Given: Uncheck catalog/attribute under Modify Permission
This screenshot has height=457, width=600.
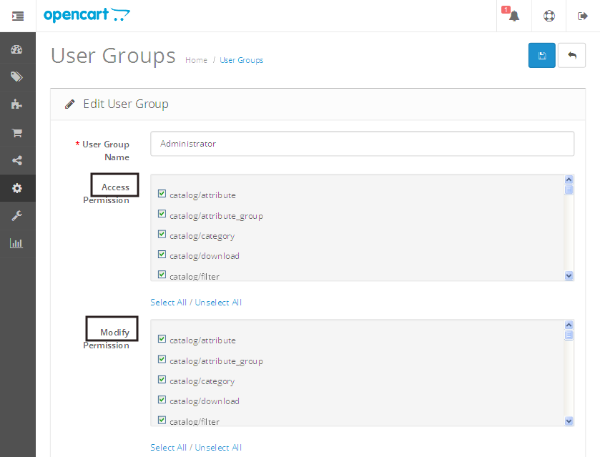Looking at the screenshot, I should tap(162, 339).
